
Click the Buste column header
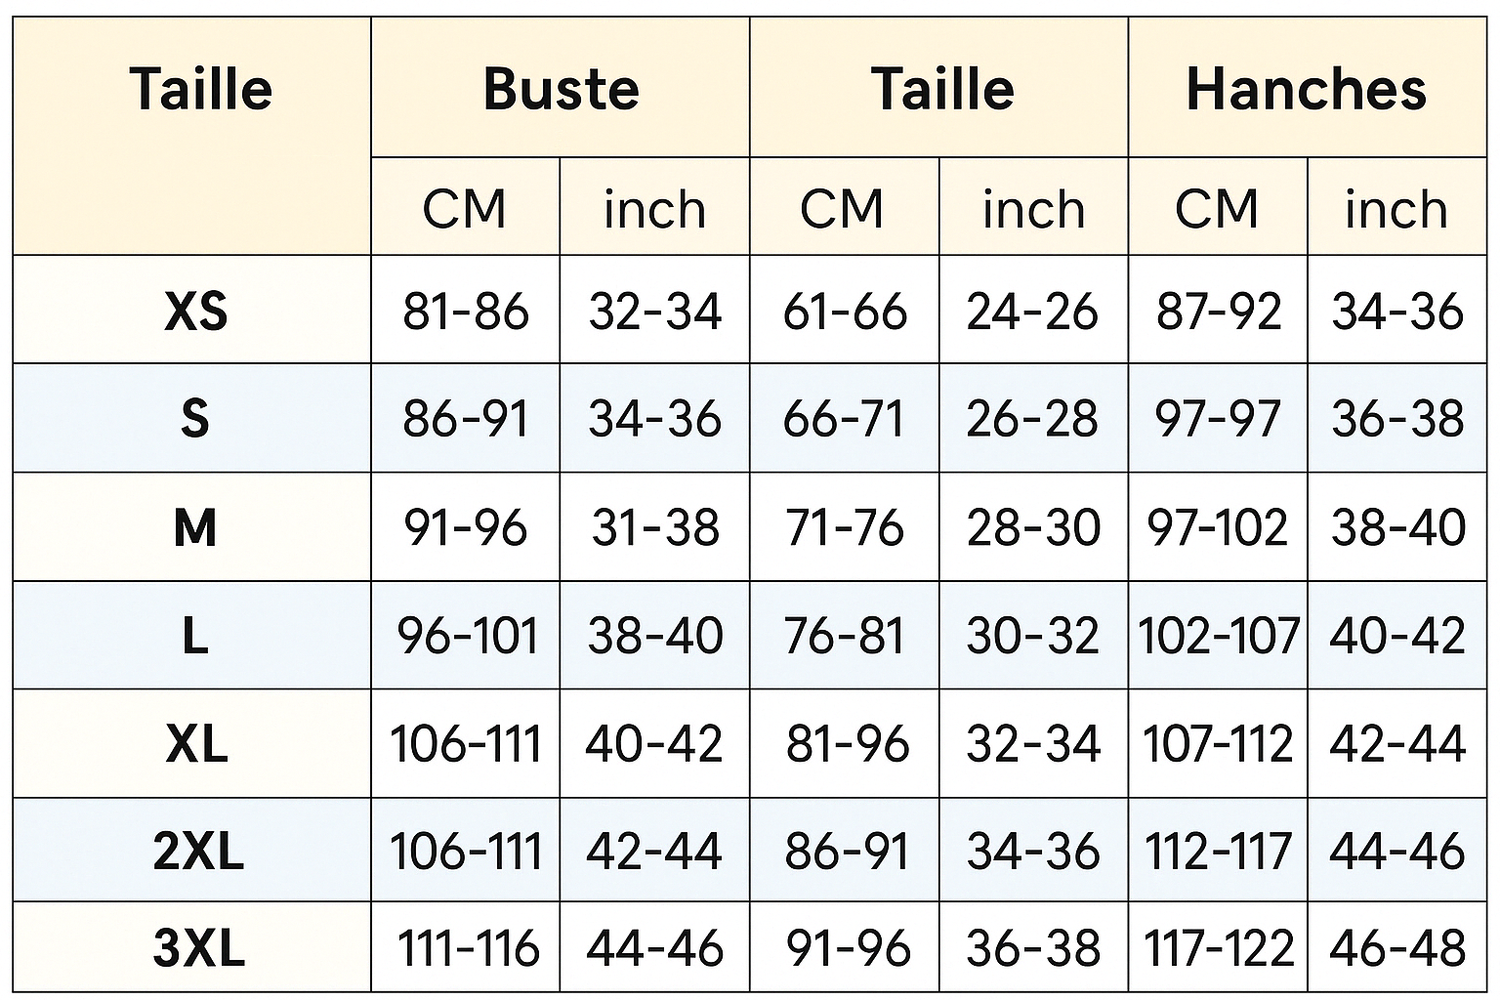click(x=561, y=89)
